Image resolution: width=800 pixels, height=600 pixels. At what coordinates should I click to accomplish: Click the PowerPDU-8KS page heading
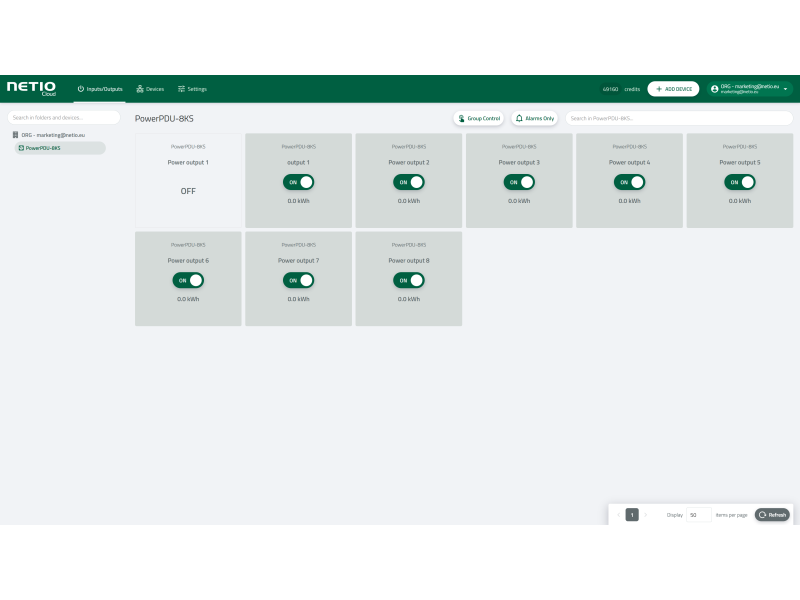[x=164, y=118]
